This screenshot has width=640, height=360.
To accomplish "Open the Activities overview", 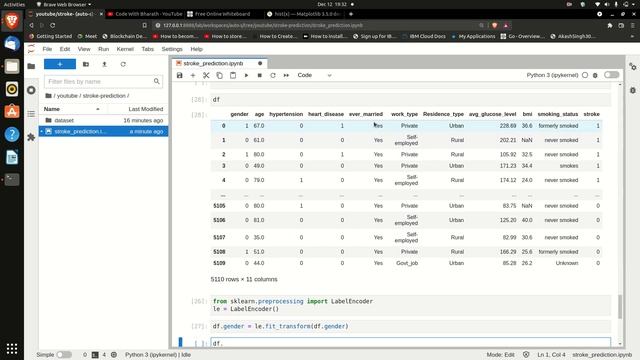I will 14,4.
